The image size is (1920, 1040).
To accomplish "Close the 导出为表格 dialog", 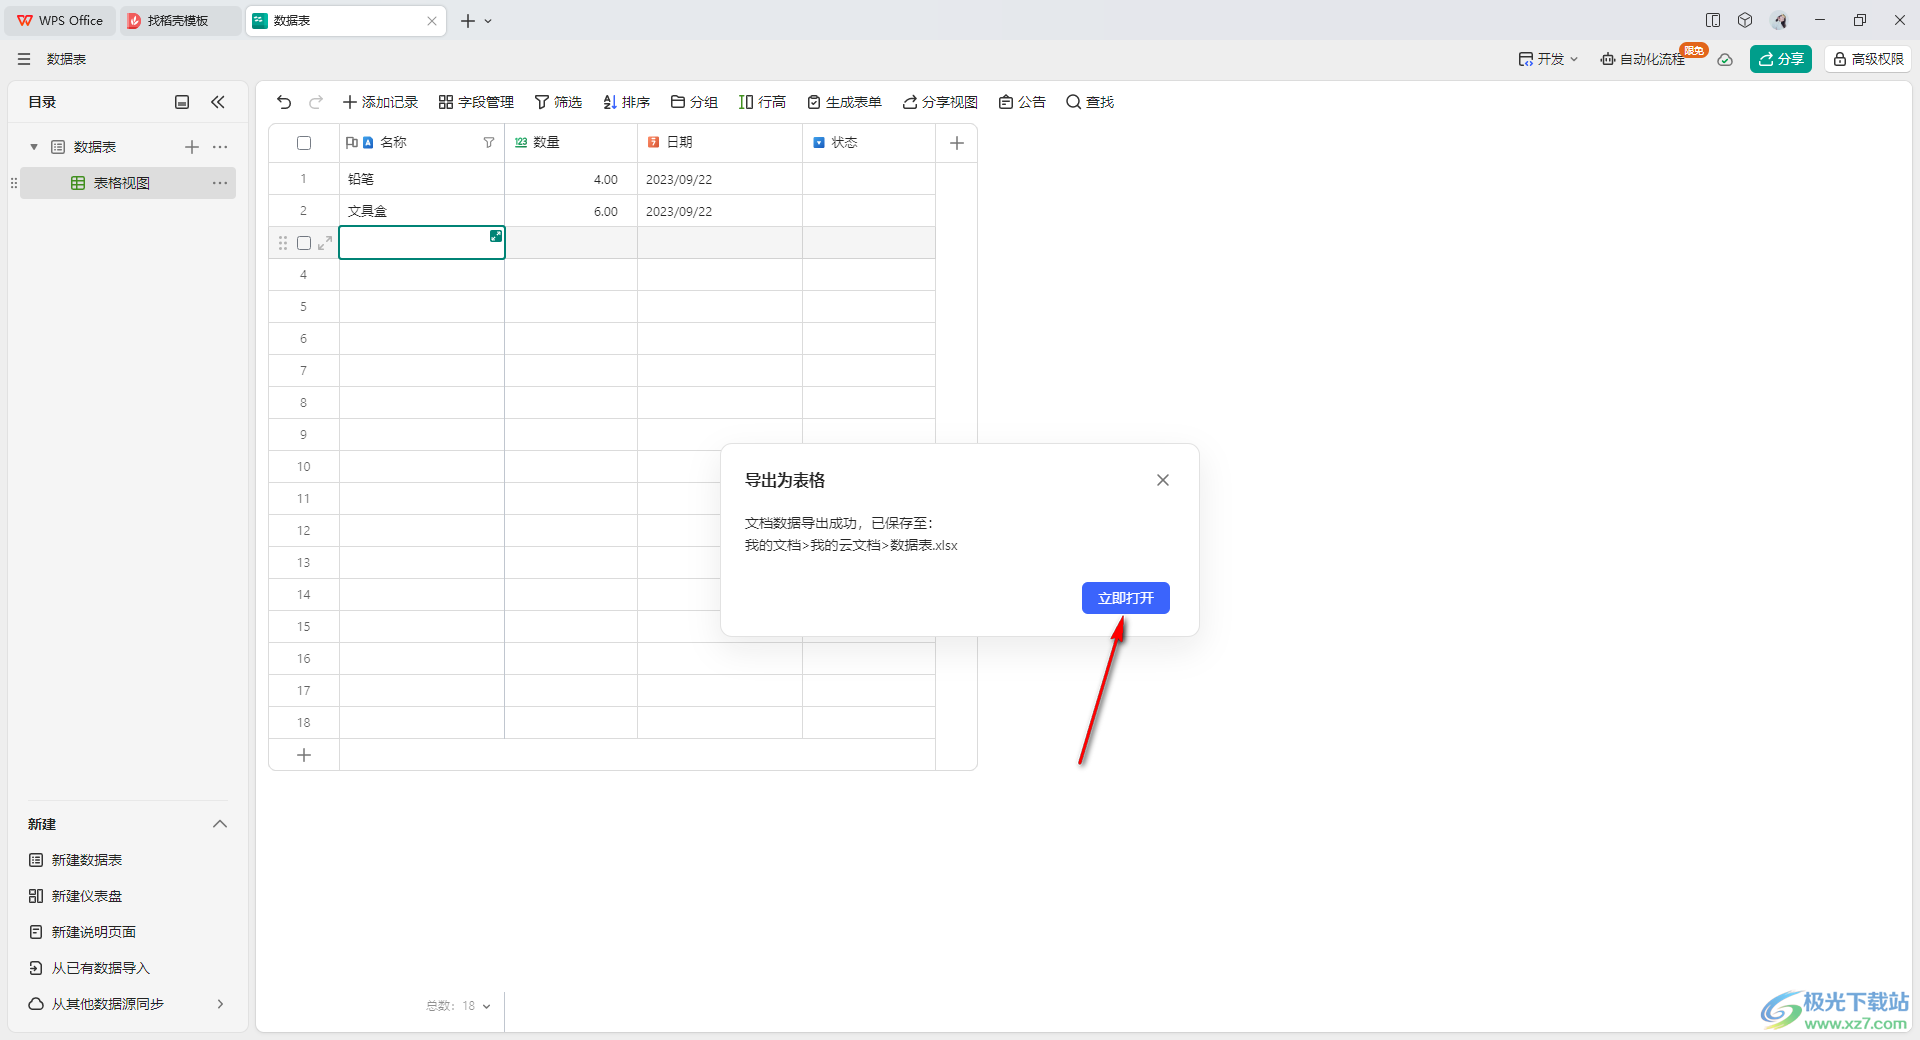I will [x=1163, y=480].
